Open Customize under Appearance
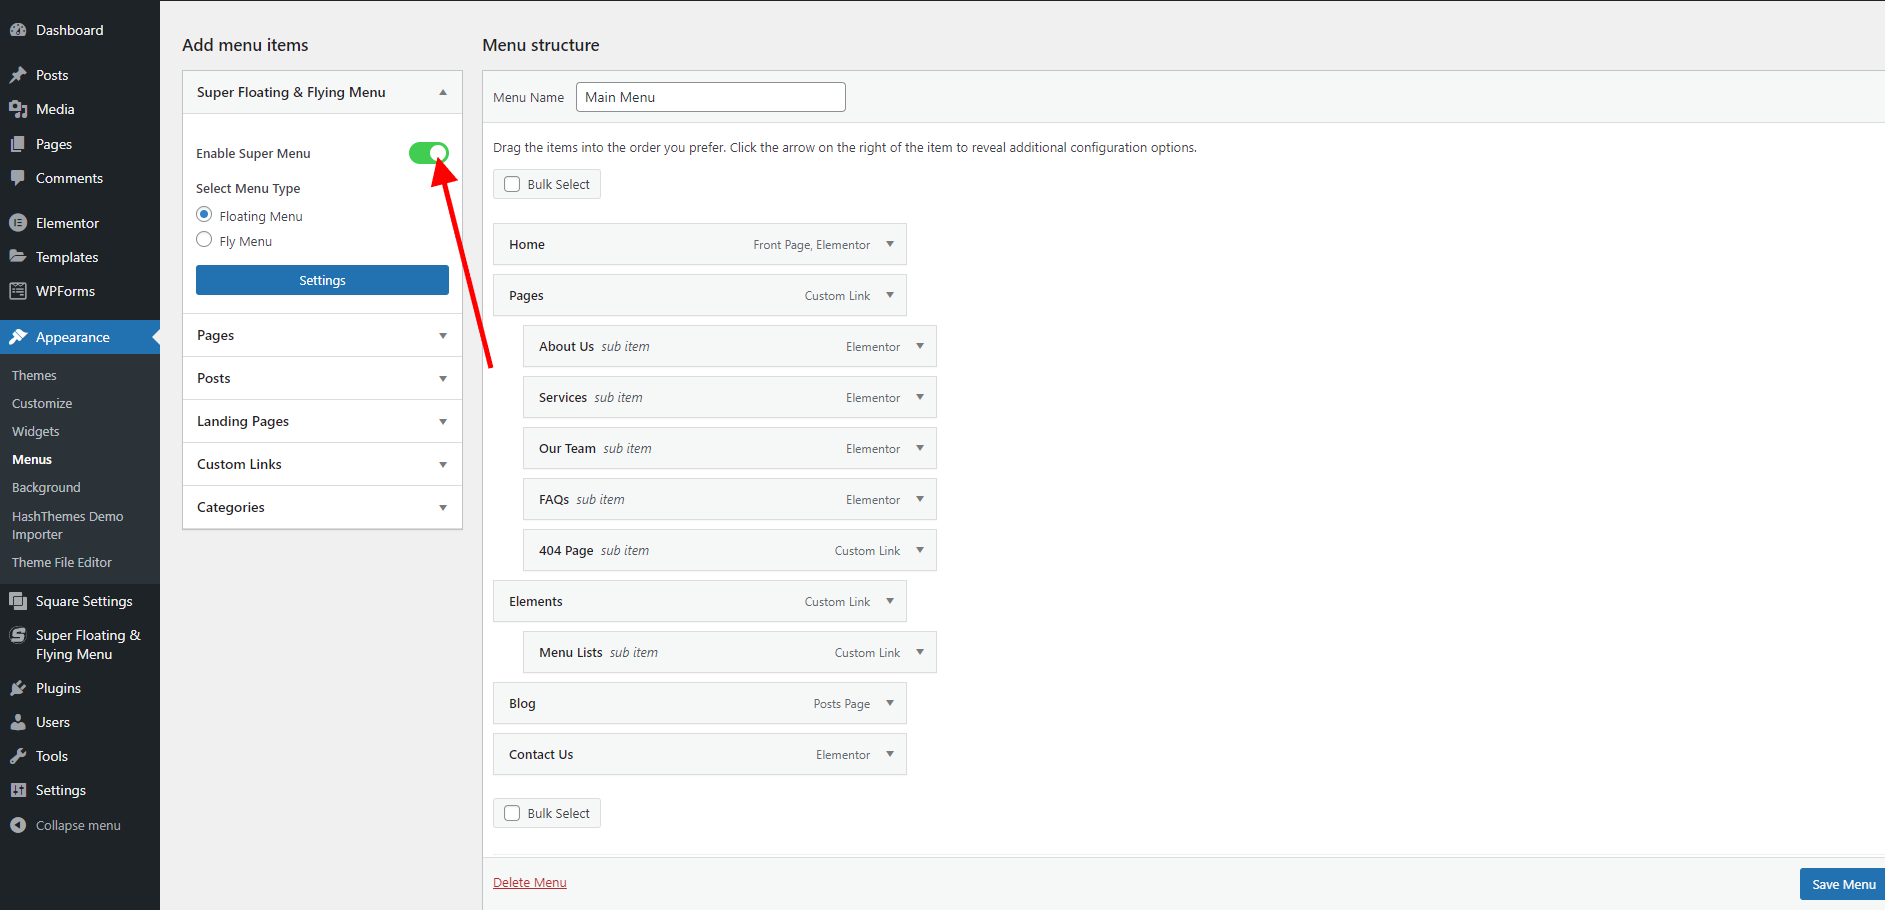Image resolution: width=1885 pixels, height=910 pixels. pyautogui.click(x=42, y=404)
